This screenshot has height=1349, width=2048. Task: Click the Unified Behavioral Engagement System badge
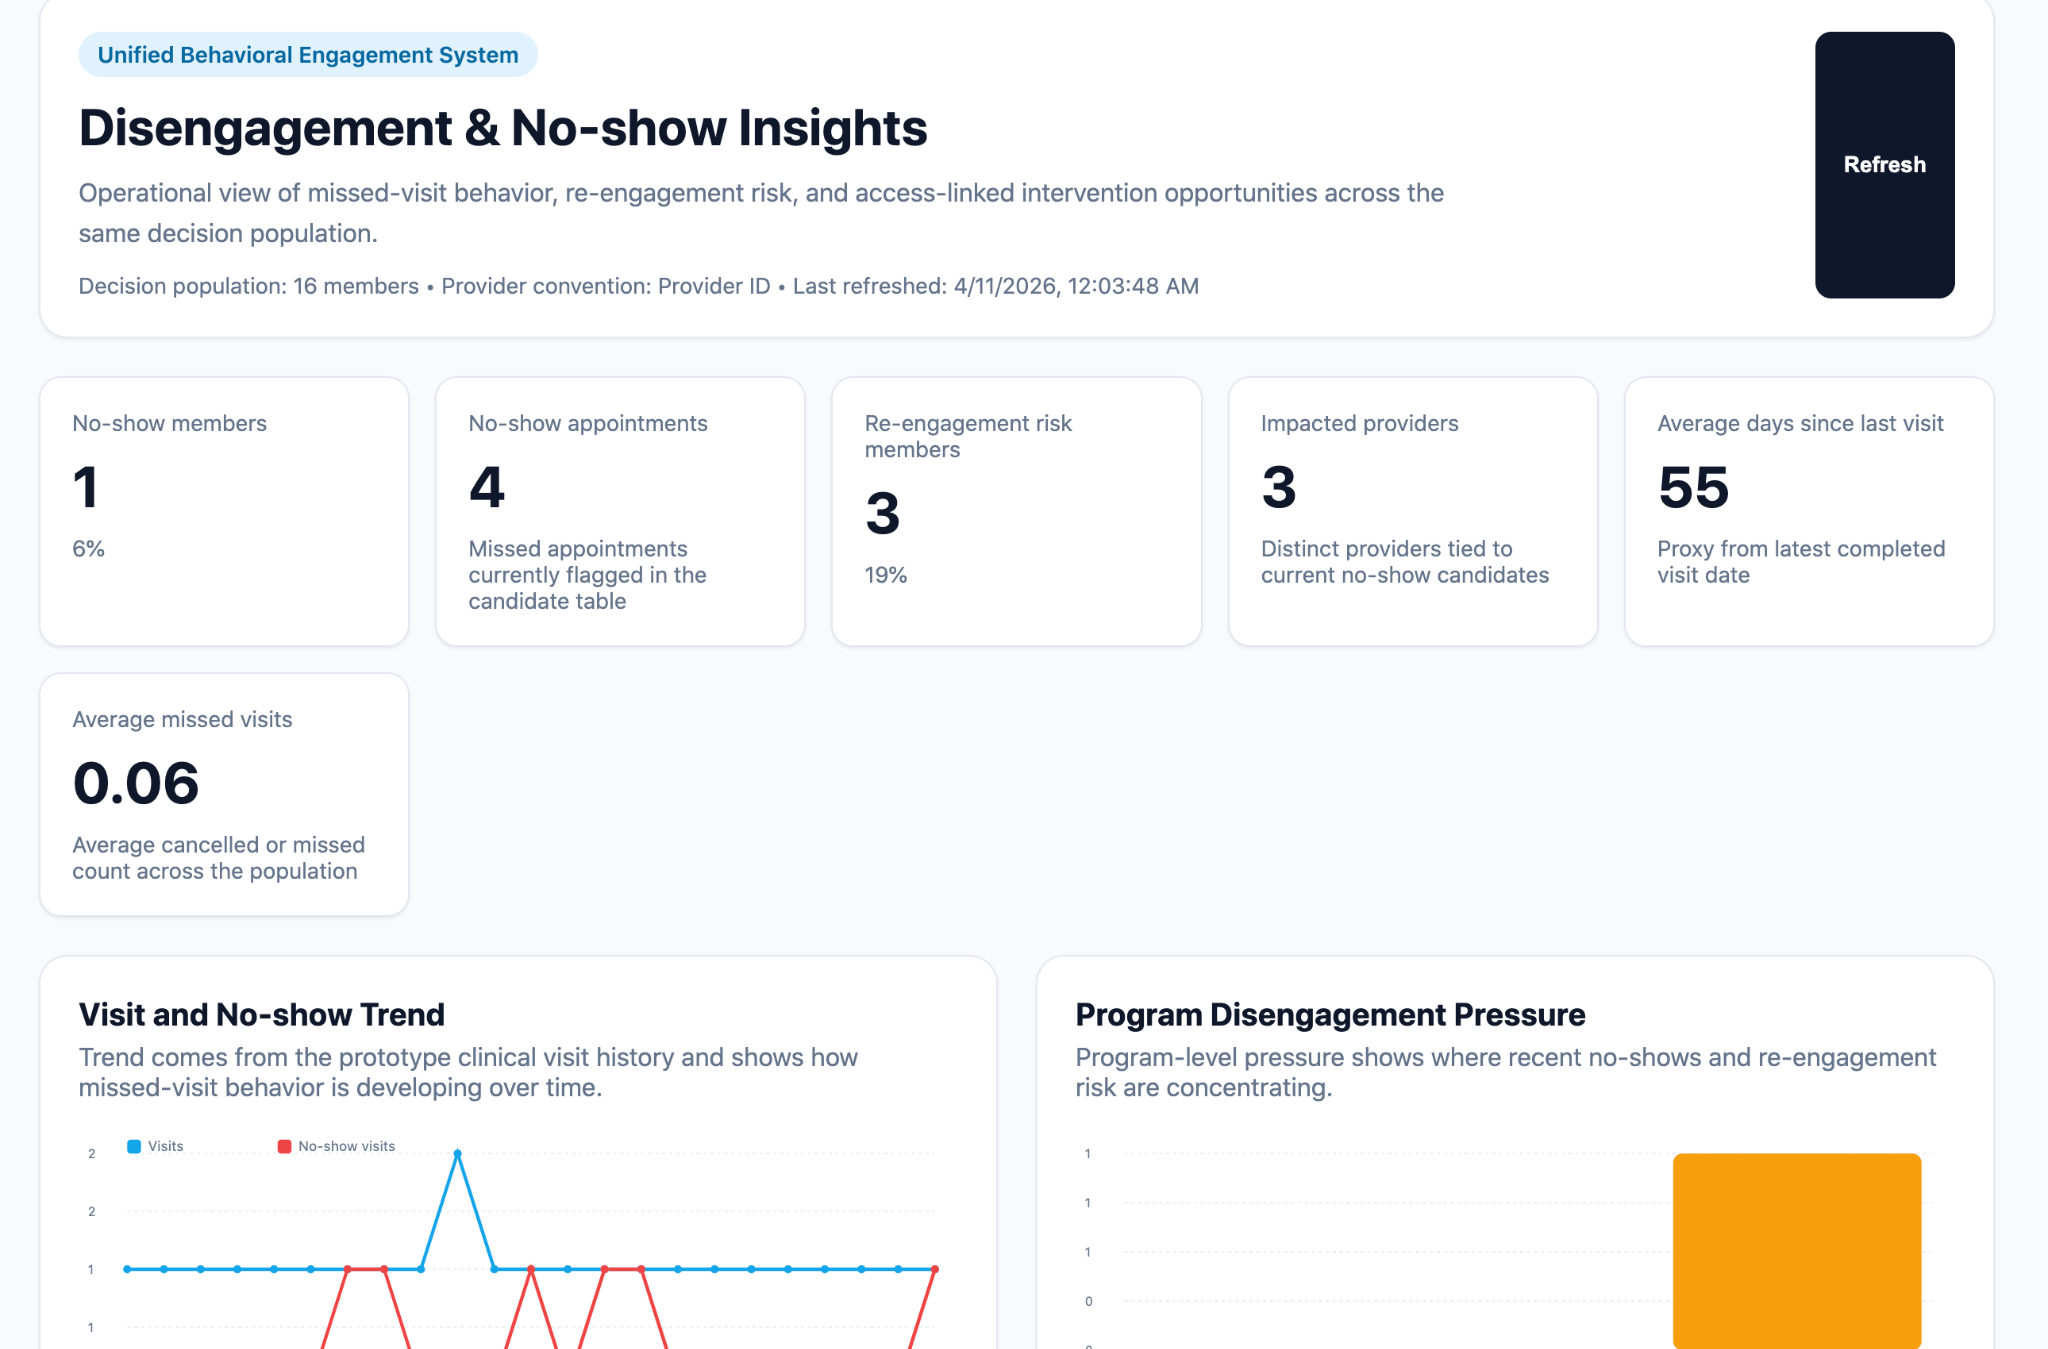click(308, 55)
